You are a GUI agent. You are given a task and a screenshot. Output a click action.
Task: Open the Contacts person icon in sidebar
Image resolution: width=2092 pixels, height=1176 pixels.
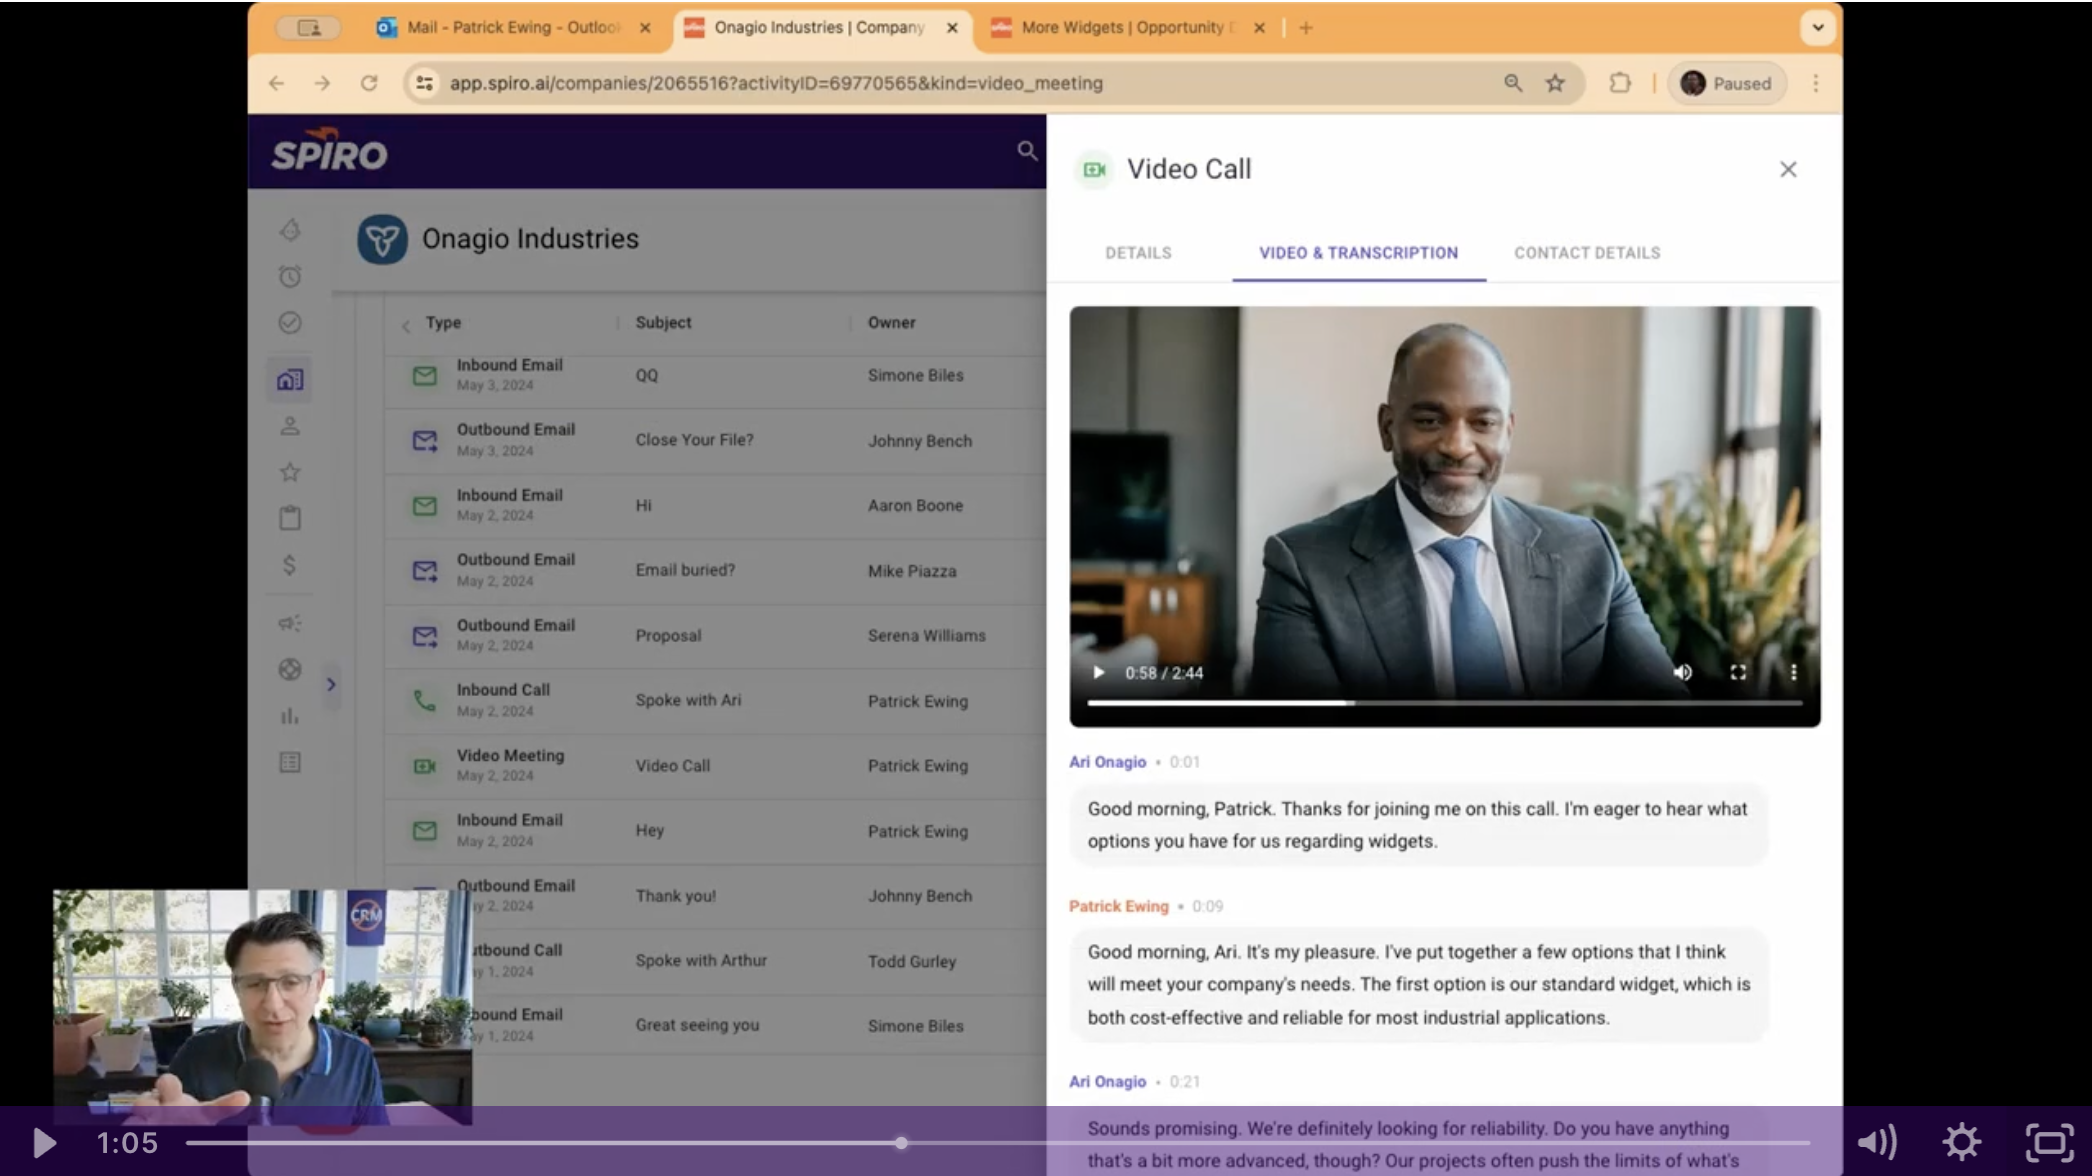290,426
